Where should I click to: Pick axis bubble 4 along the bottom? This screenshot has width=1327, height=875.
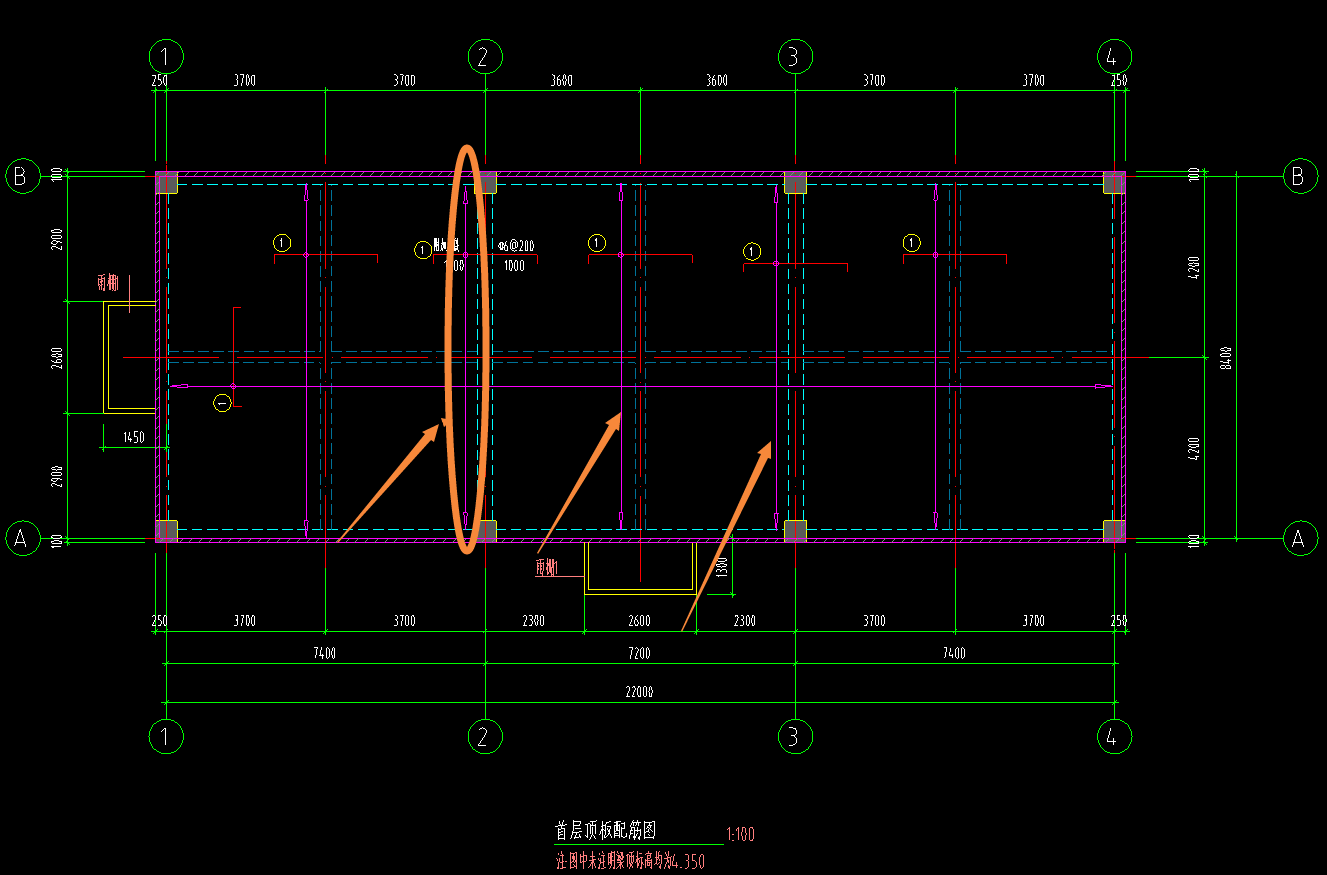[1114, 737]
